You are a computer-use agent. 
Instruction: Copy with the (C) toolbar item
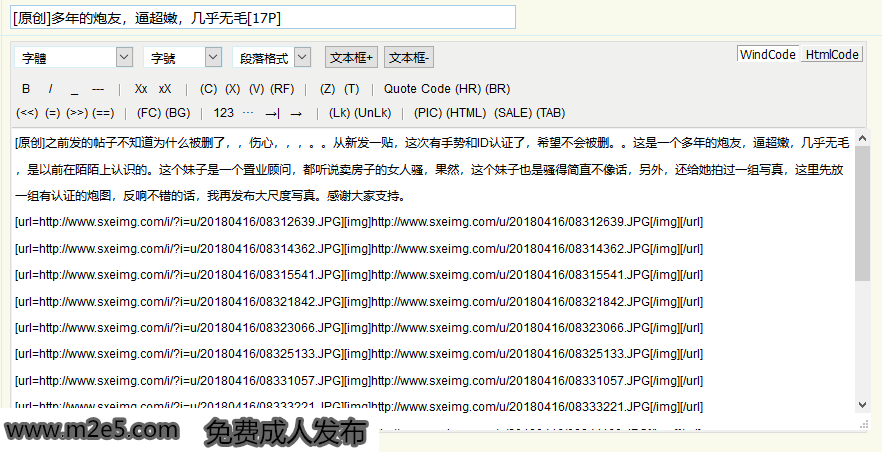point(208,89)
